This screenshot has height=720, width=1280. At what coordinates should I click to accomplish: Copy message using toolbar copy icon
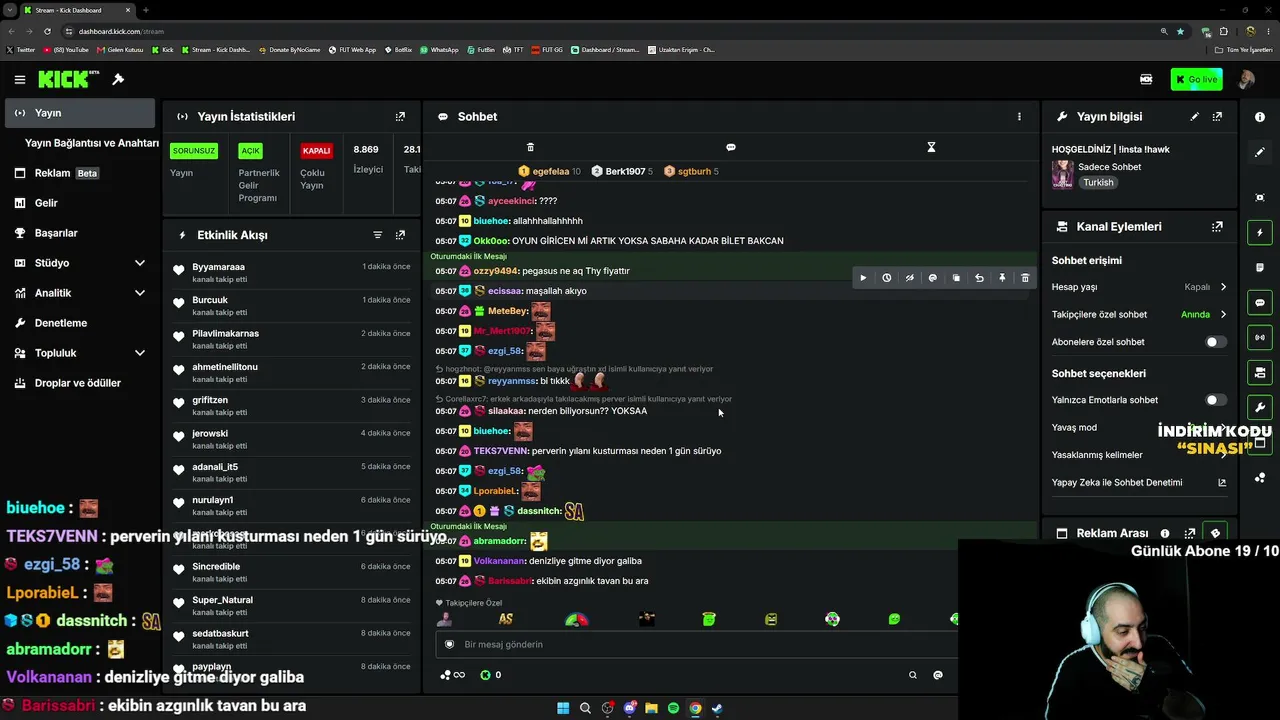(956, 278)
